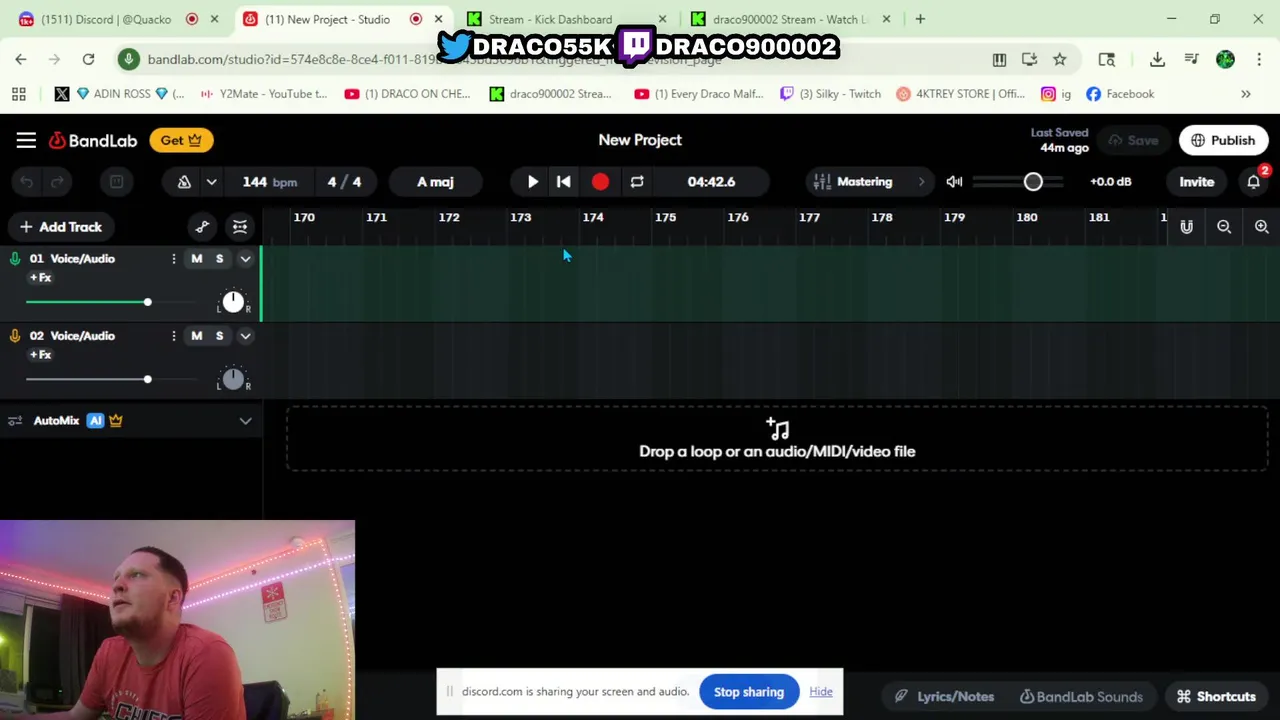Image resolution: width=1280 pixels, height=720 pixels.
Task: Solo track 01 Voice/Audio
Action: pos(220,259)
